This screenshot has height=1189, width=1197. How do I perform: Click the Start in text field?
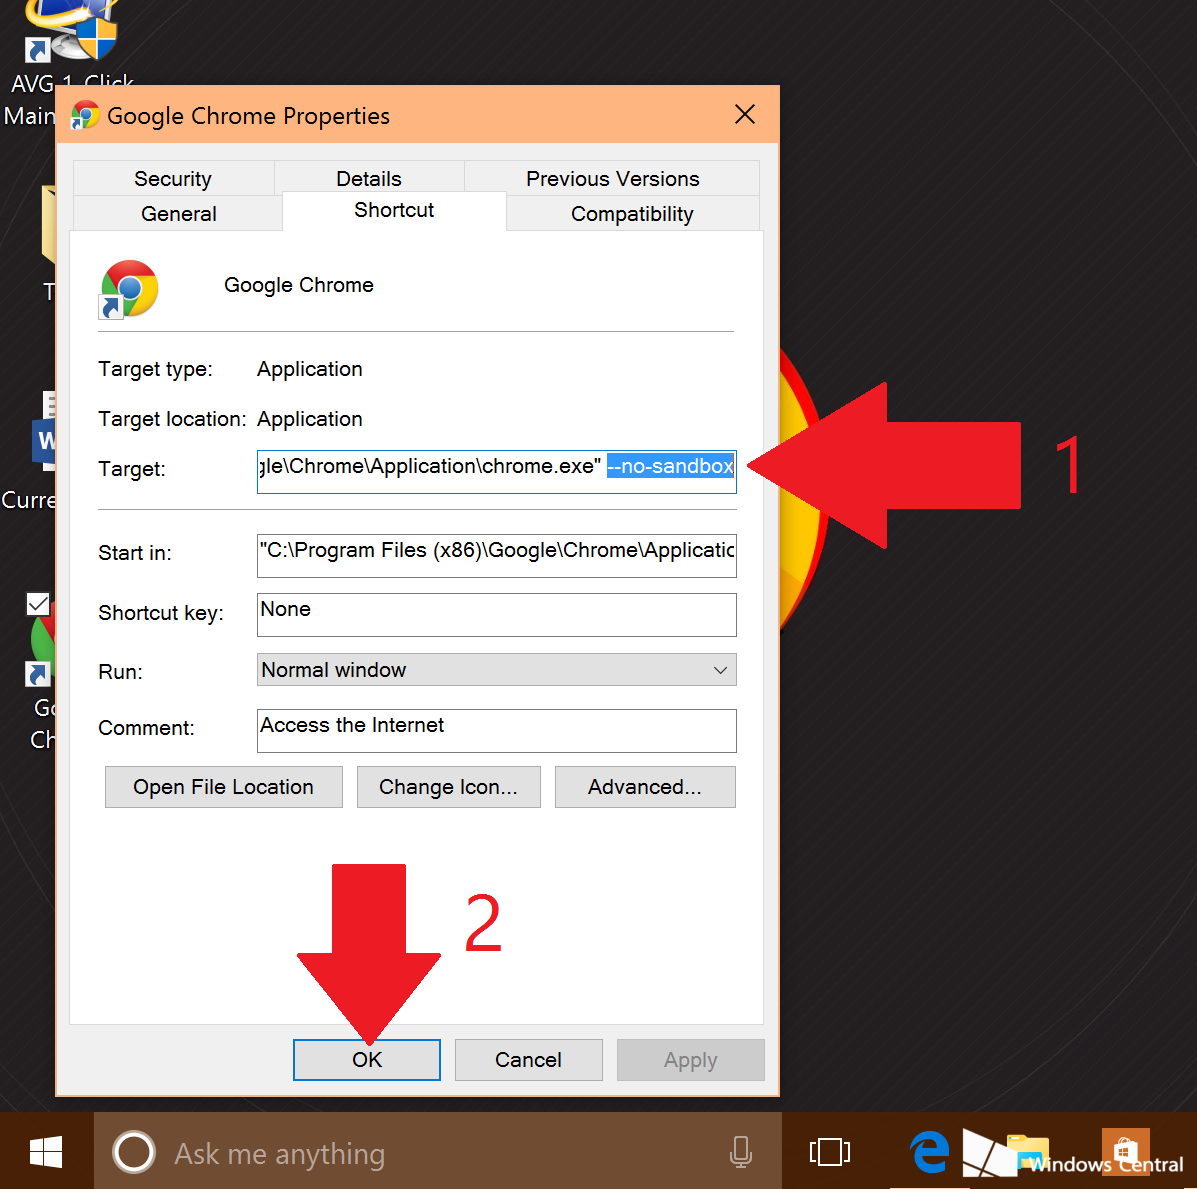[x=496, y=556]
